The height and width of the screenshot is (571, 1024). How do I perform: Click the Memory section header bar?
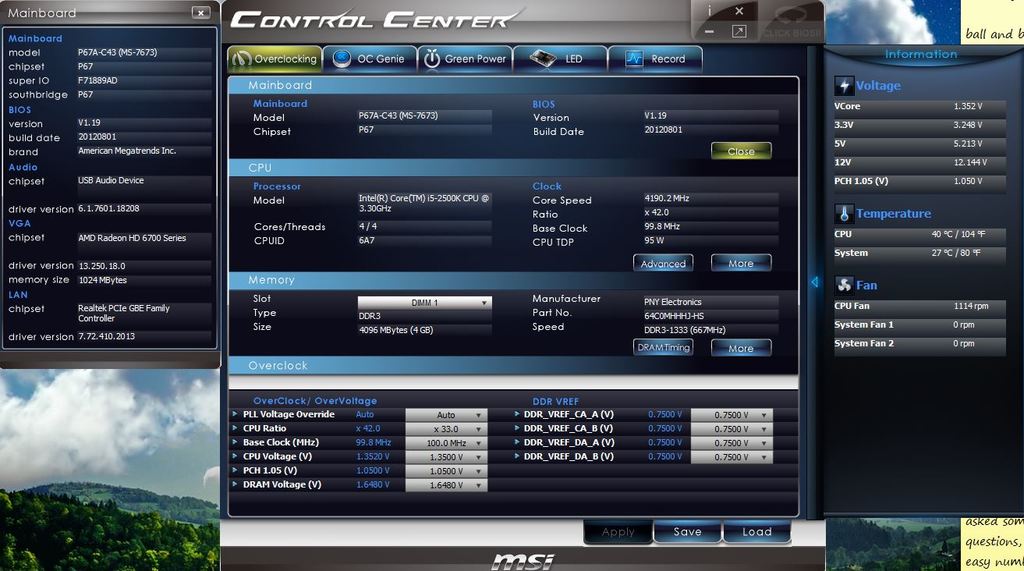(513, 280)
